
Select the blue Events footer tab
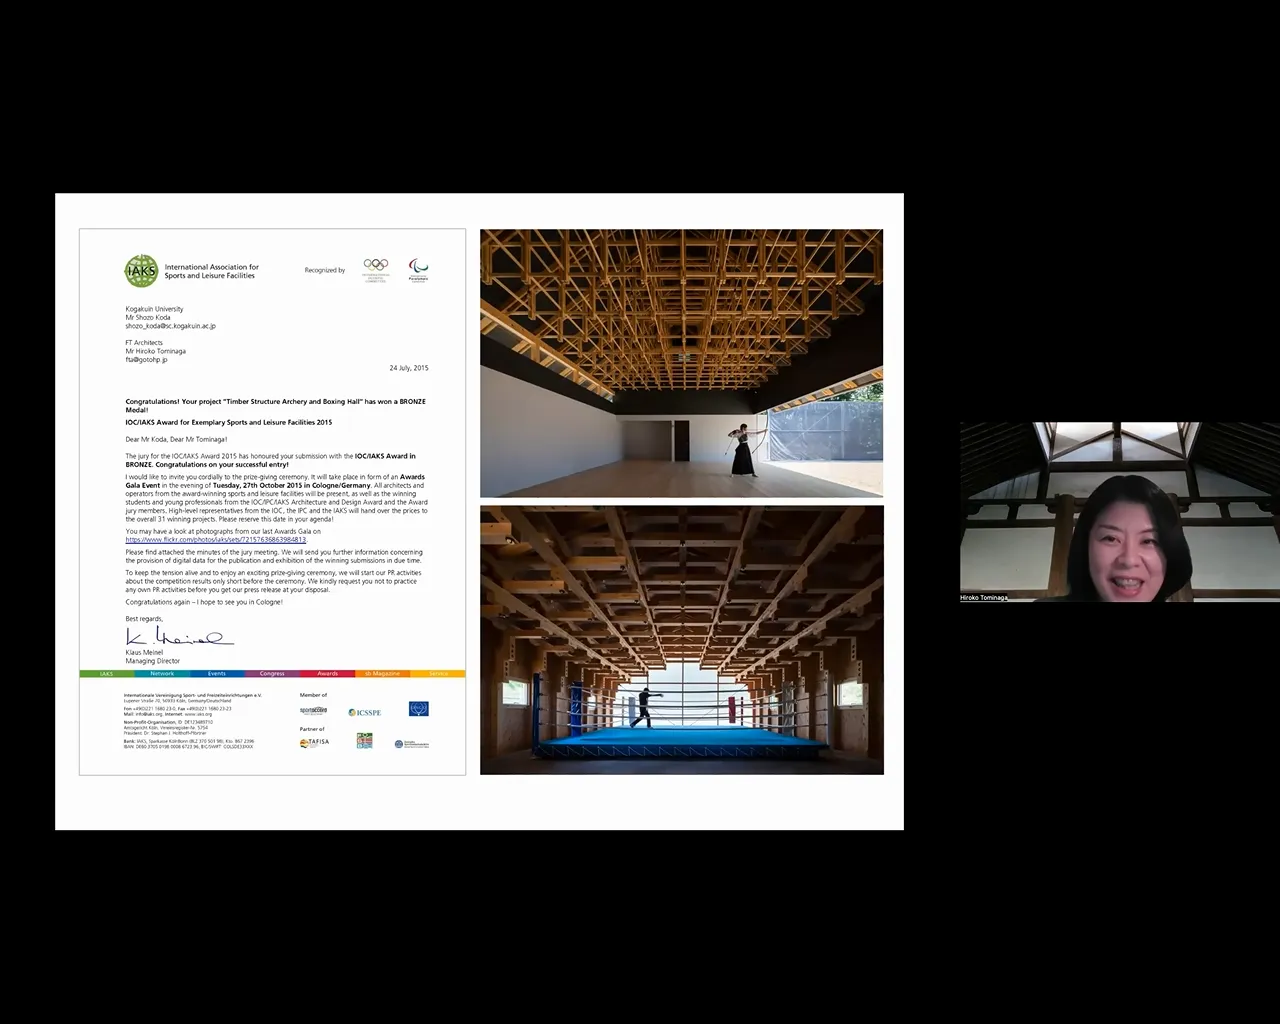click(217, 674)
